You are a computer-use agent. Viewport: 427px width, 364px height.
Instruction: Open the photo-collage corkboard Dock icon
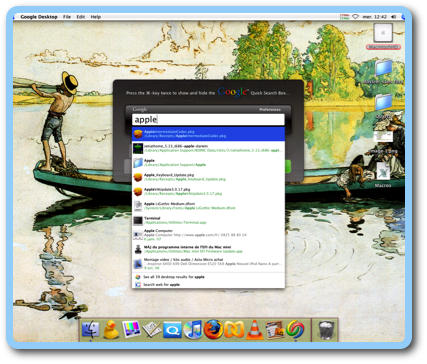pyautogui.click(x=275, y=329)
